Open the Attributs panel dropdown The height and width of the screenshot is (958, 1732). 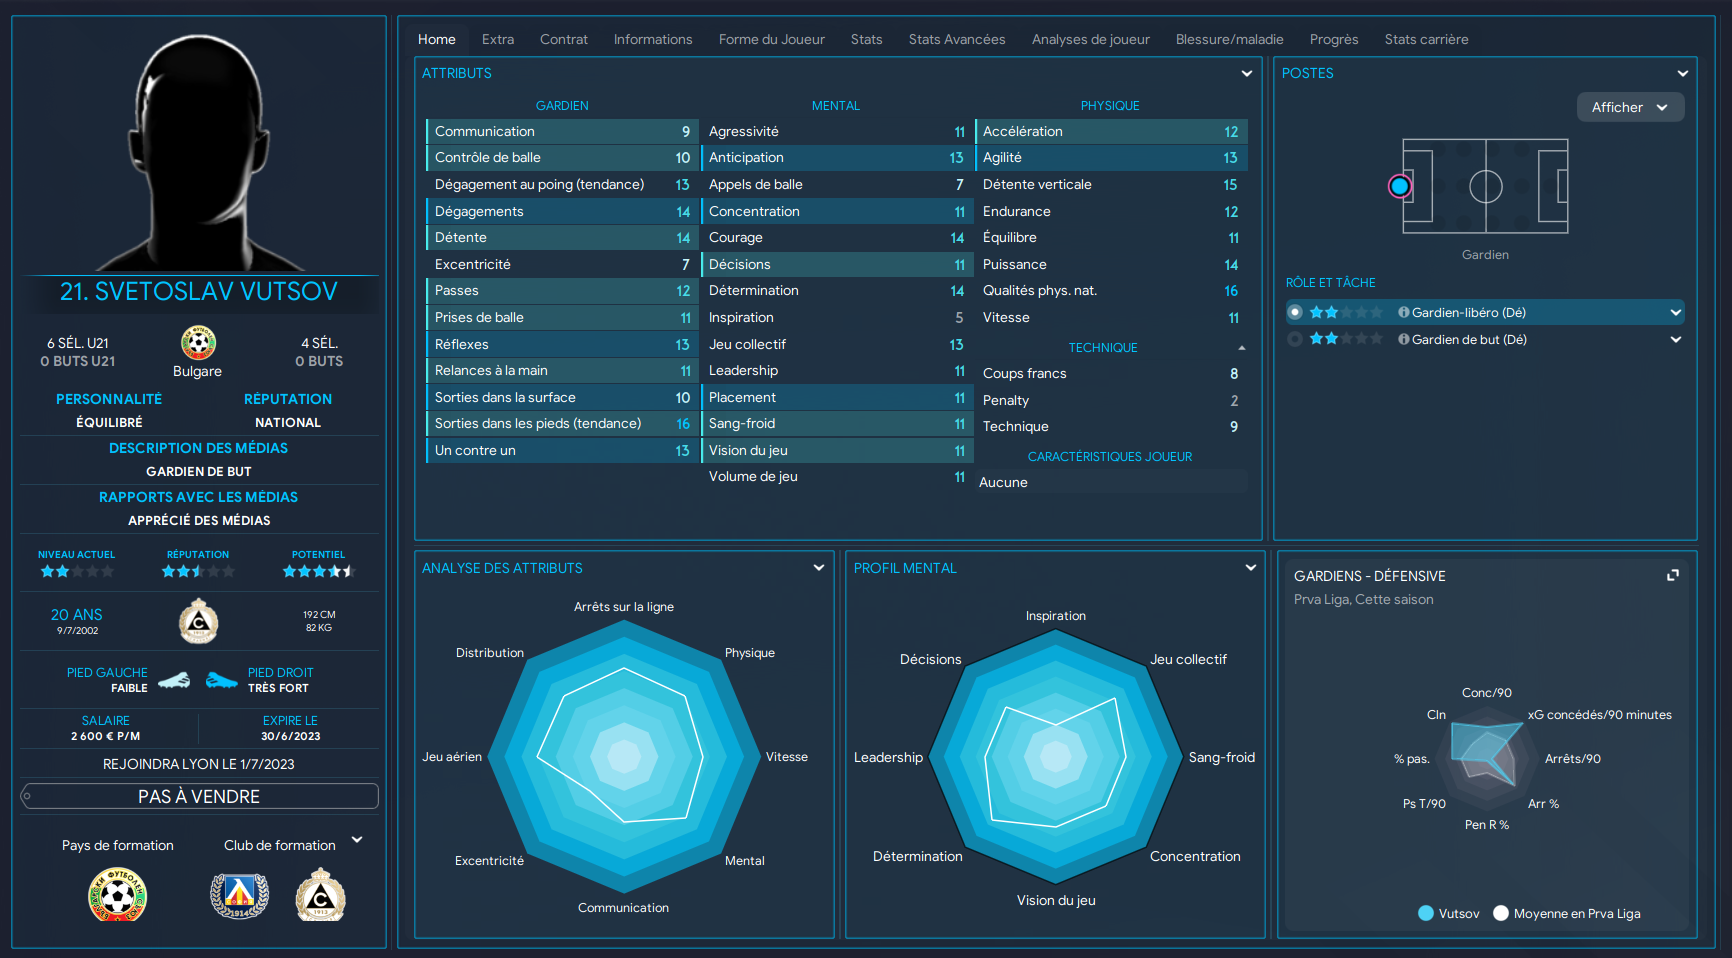click(x=1246, y=73)
